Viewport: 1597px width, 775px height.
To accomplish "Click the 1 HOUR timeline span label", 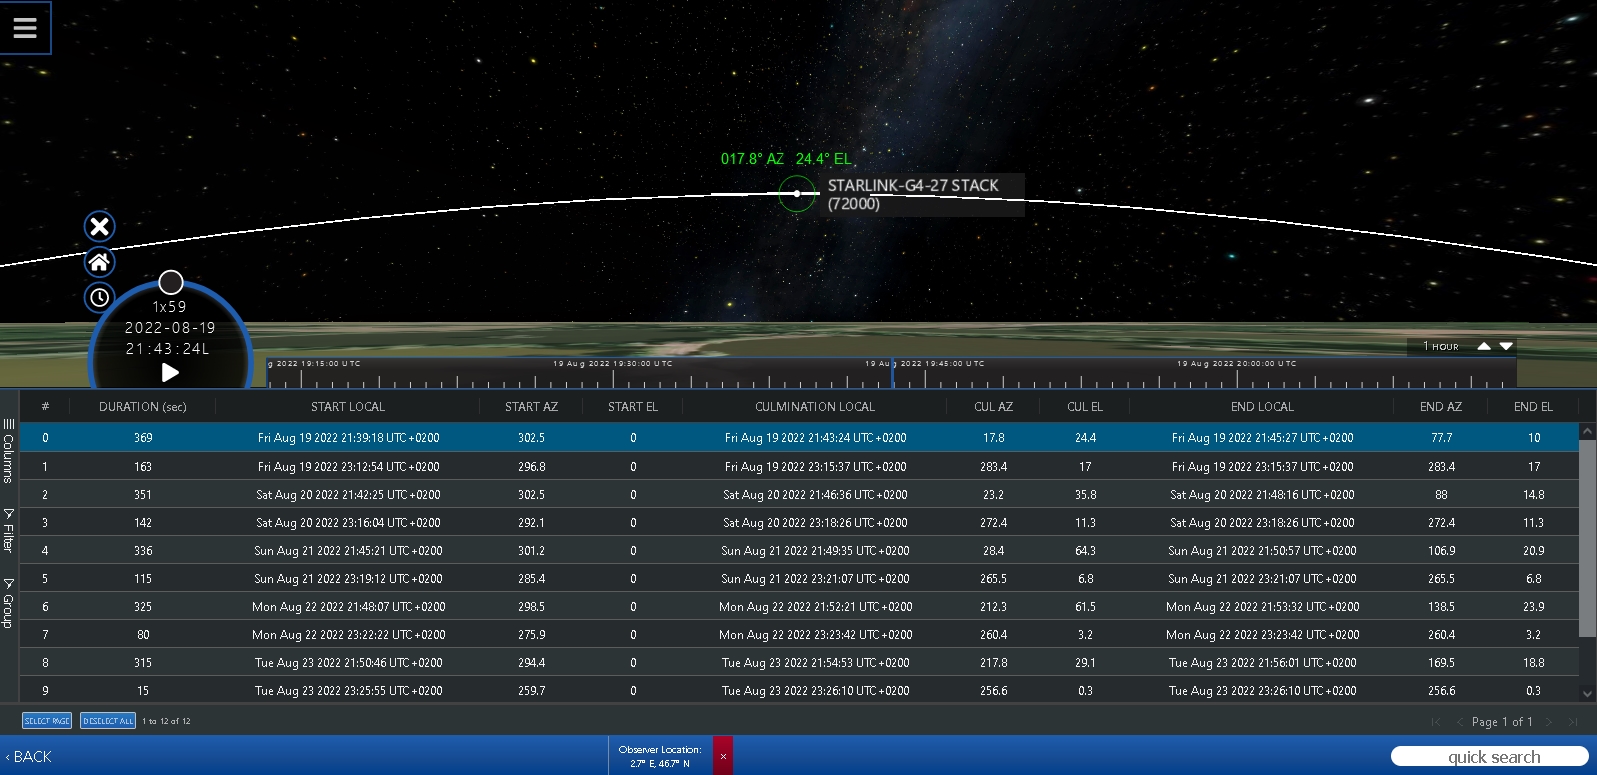I will click(1441, 346).
